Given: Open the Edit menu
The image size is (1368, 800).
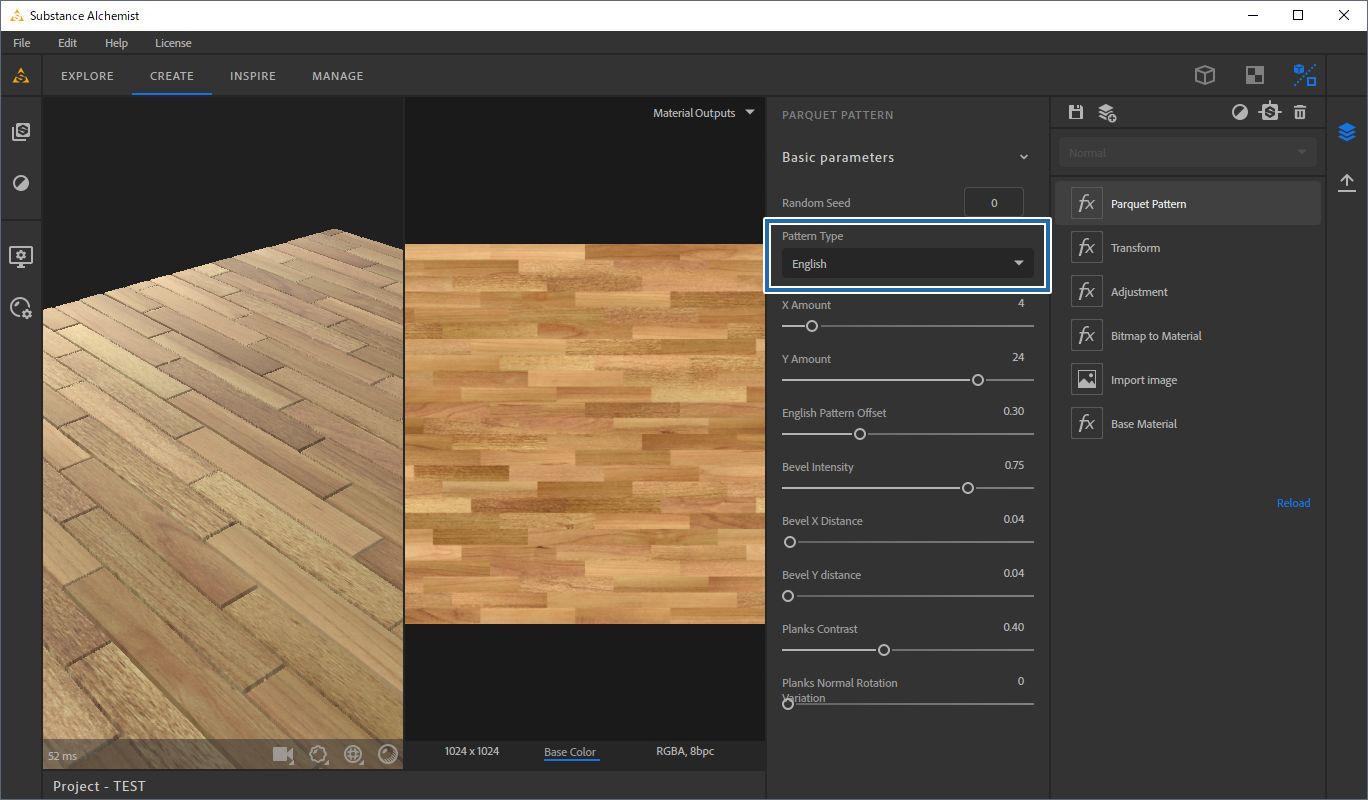Looking at the screenshot, I should click(x=67, y=43).
